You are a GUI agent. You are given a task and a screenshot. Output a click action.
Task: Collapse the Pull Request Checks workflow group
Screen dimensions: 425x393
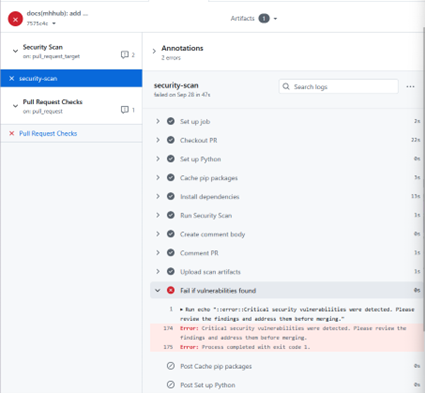coord(15,106)
